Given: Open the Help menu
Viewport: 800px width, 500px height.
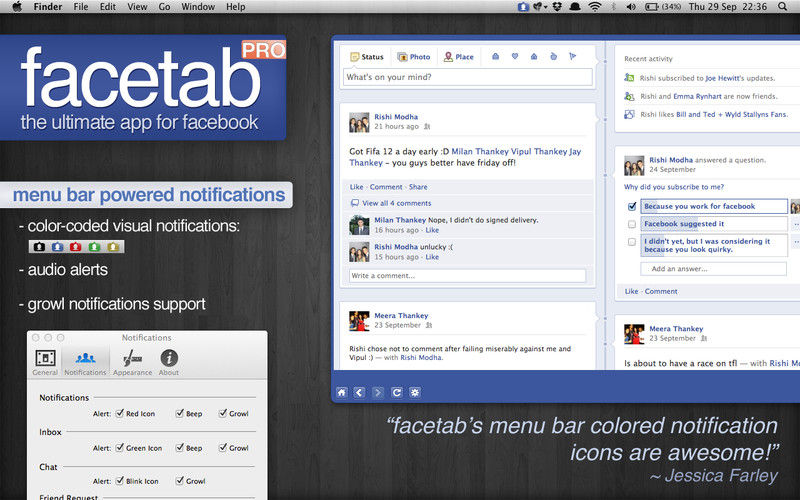Looking at the screenshot, I should coord(236,7).
